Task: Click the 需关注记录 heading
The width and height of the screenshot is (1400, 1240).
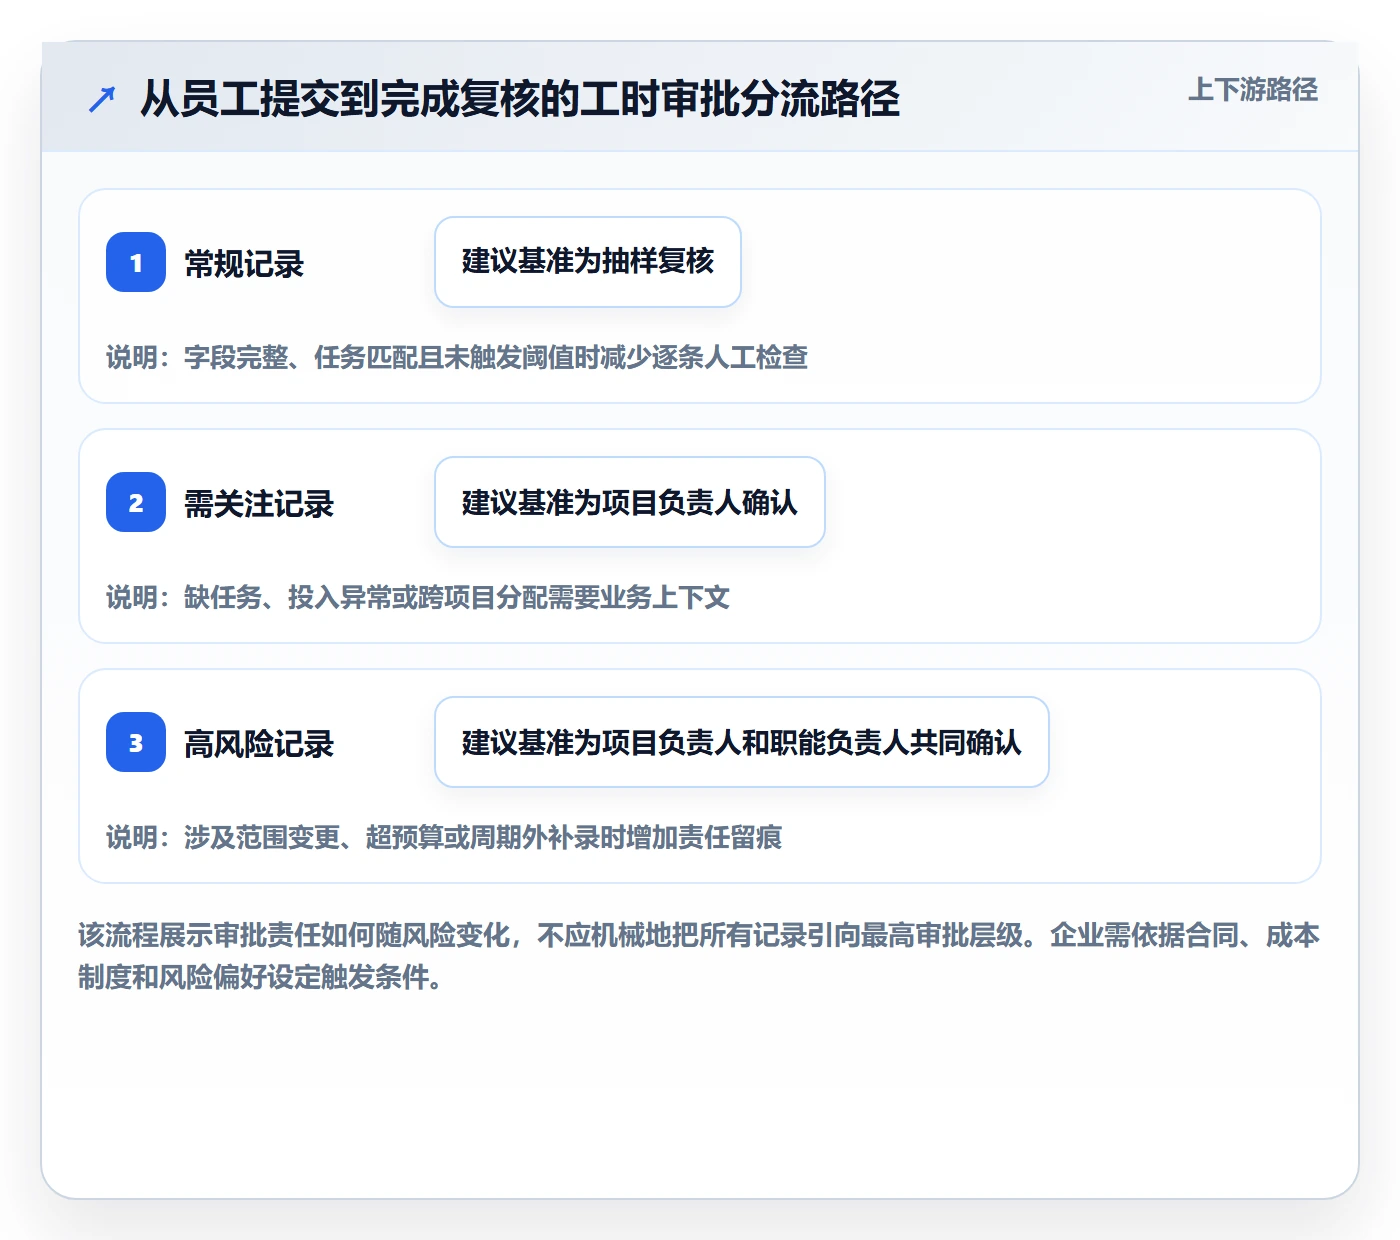Action: pyautogui.click(x=259, y=504)
